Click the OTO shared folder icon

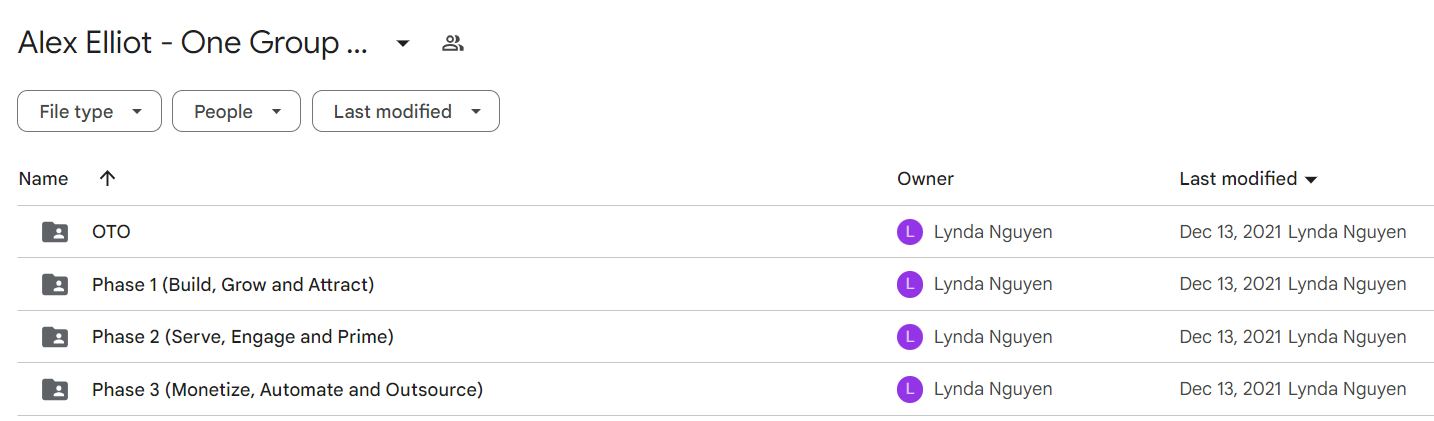tap(55, 232)
